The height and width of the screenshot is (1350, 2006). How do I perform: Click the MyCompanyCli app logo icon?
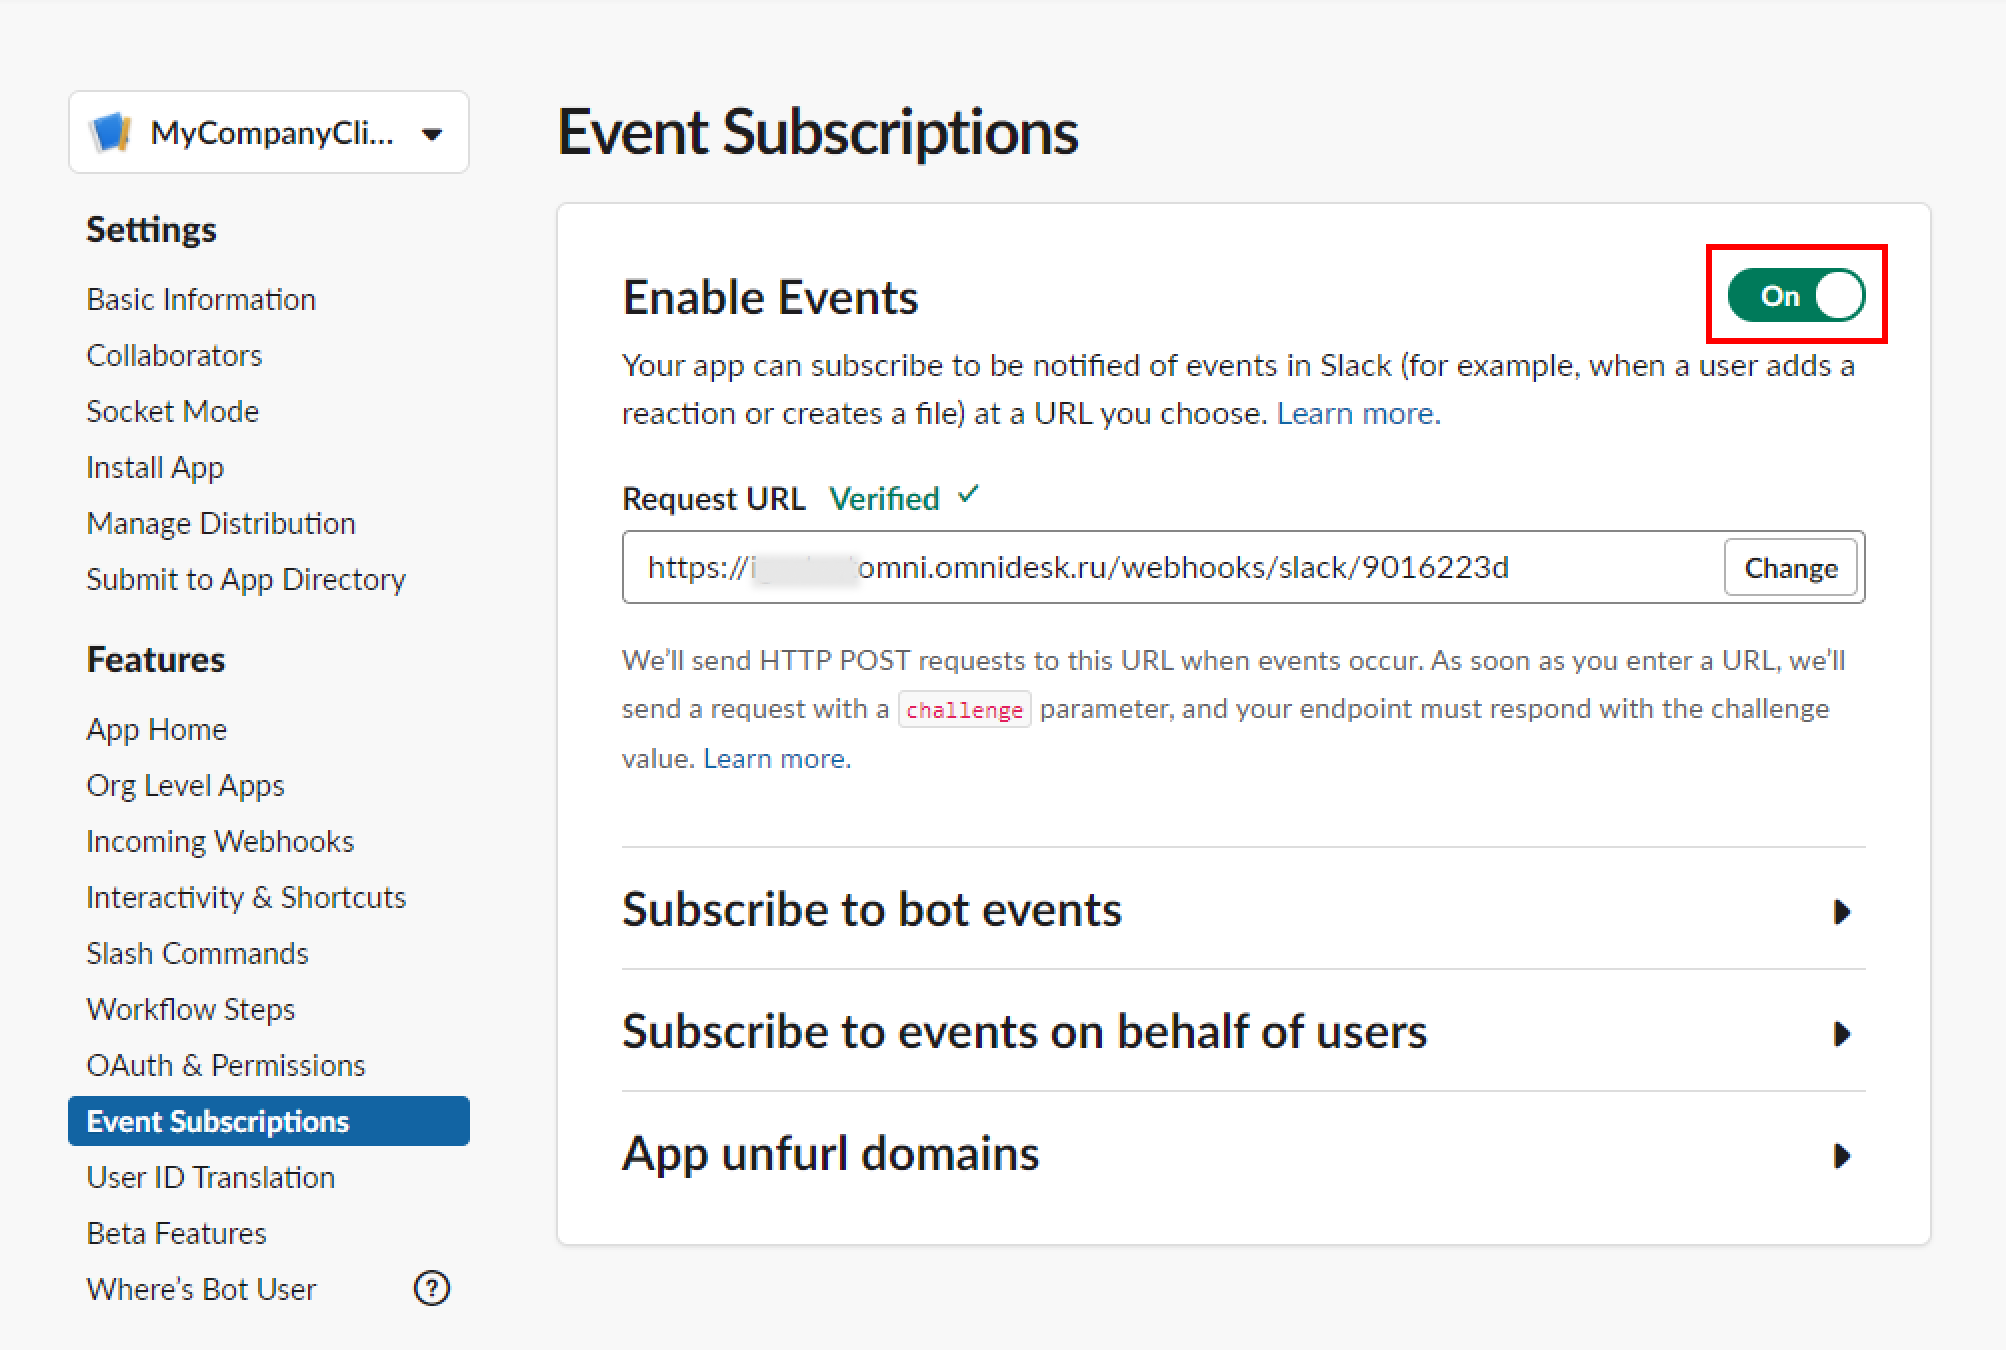click(110, 132)
